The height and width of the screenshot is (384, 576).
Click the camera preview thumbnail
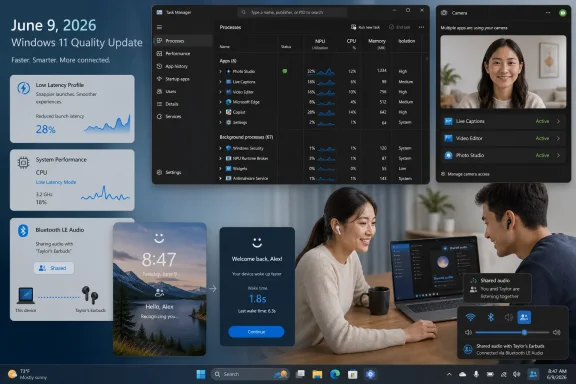pos(503,72)
